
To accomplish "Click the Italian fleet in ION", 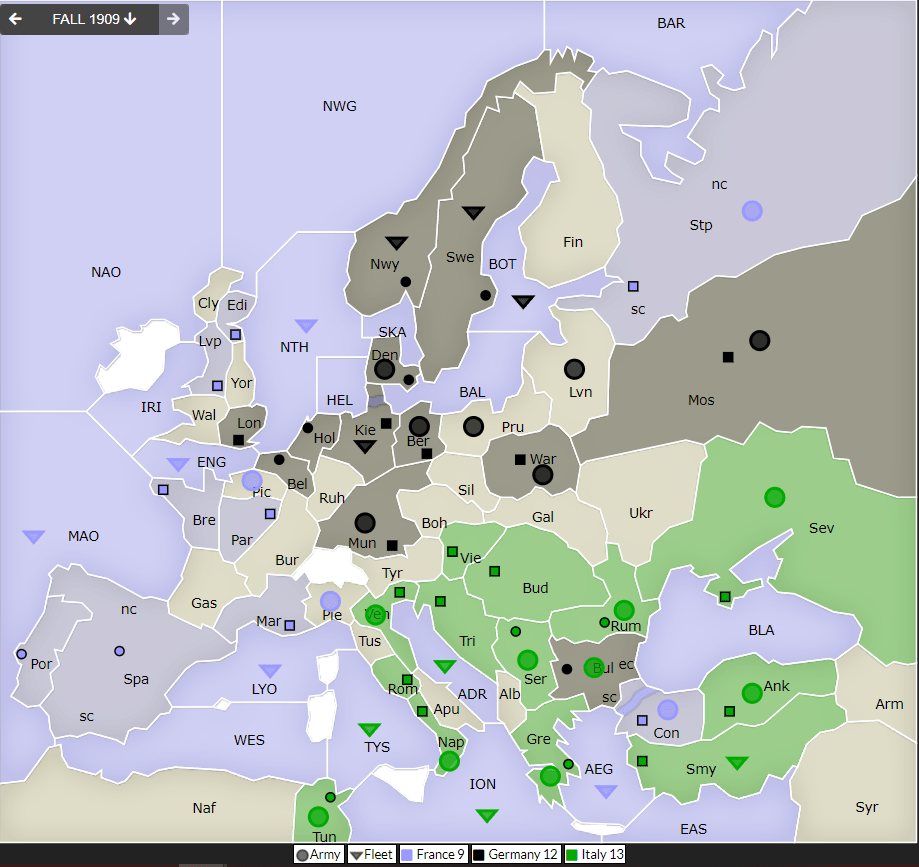I will tap(487, 815).
